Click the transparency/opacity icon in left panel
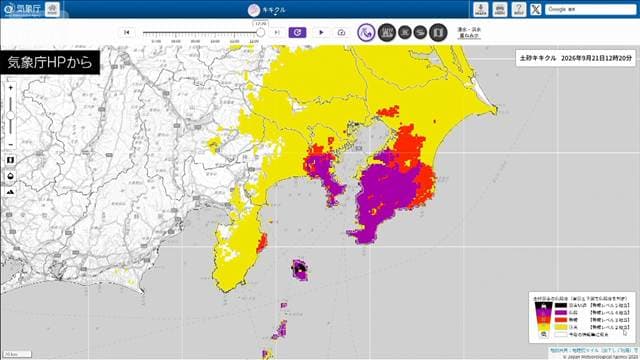 (x=11, y=176)
